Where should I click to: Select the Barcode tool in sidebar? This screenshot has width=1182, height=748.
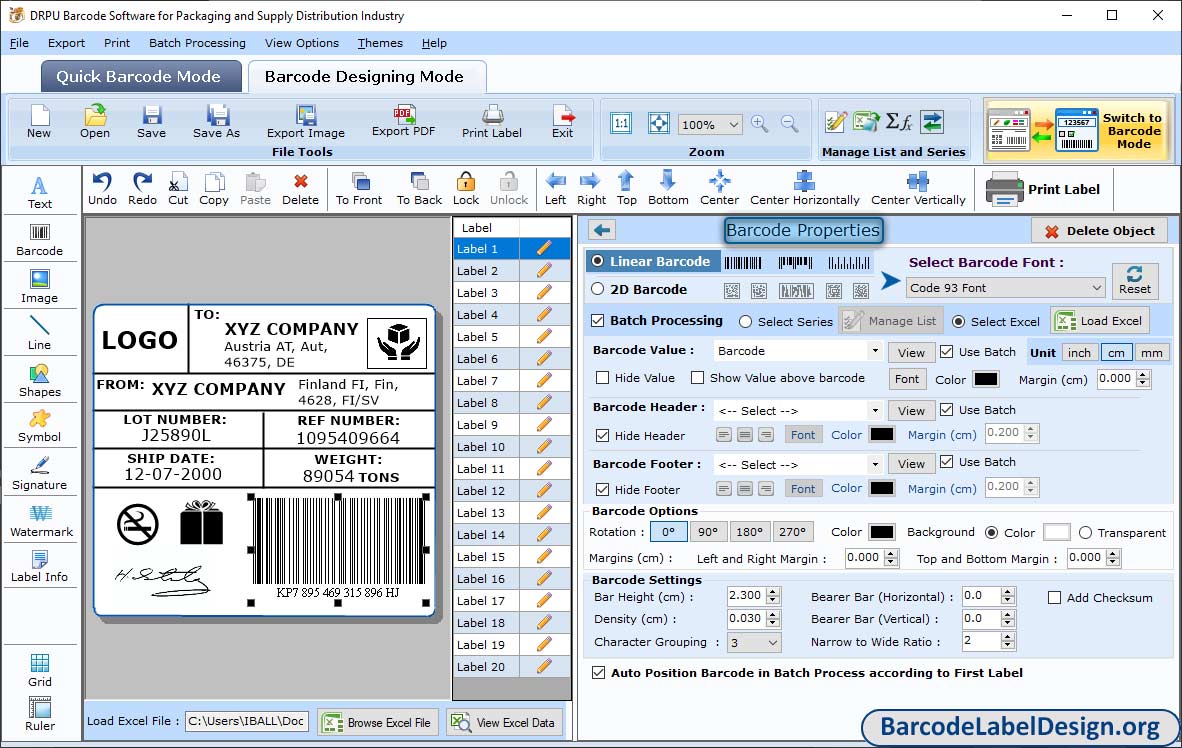(39, 240)
